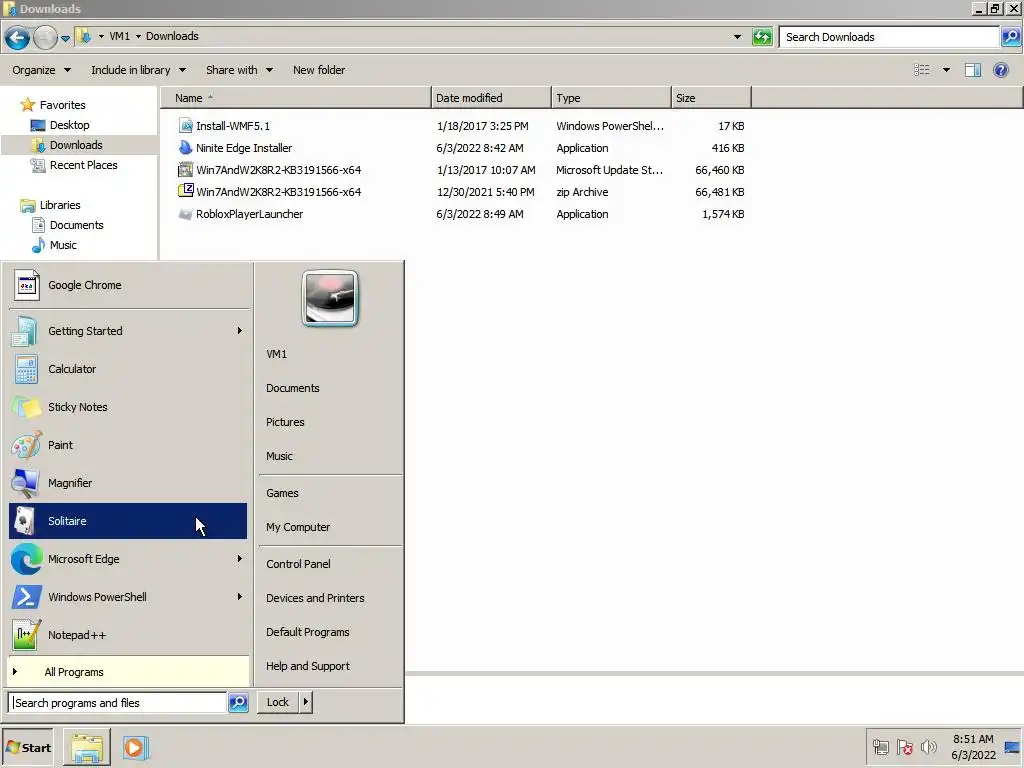Click the Forward navigation arrow

(x=45, y=37)
